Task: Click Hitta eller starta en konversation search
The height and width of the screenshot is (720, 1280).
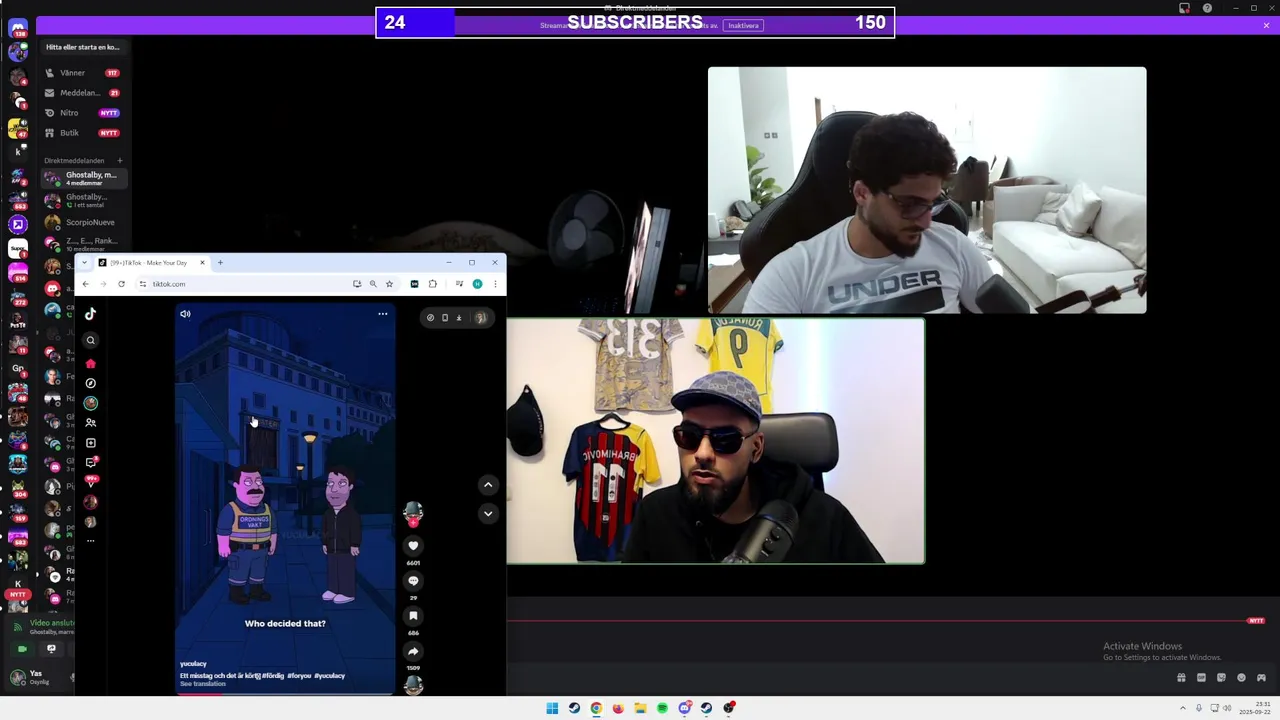Action: coord(83,47)
